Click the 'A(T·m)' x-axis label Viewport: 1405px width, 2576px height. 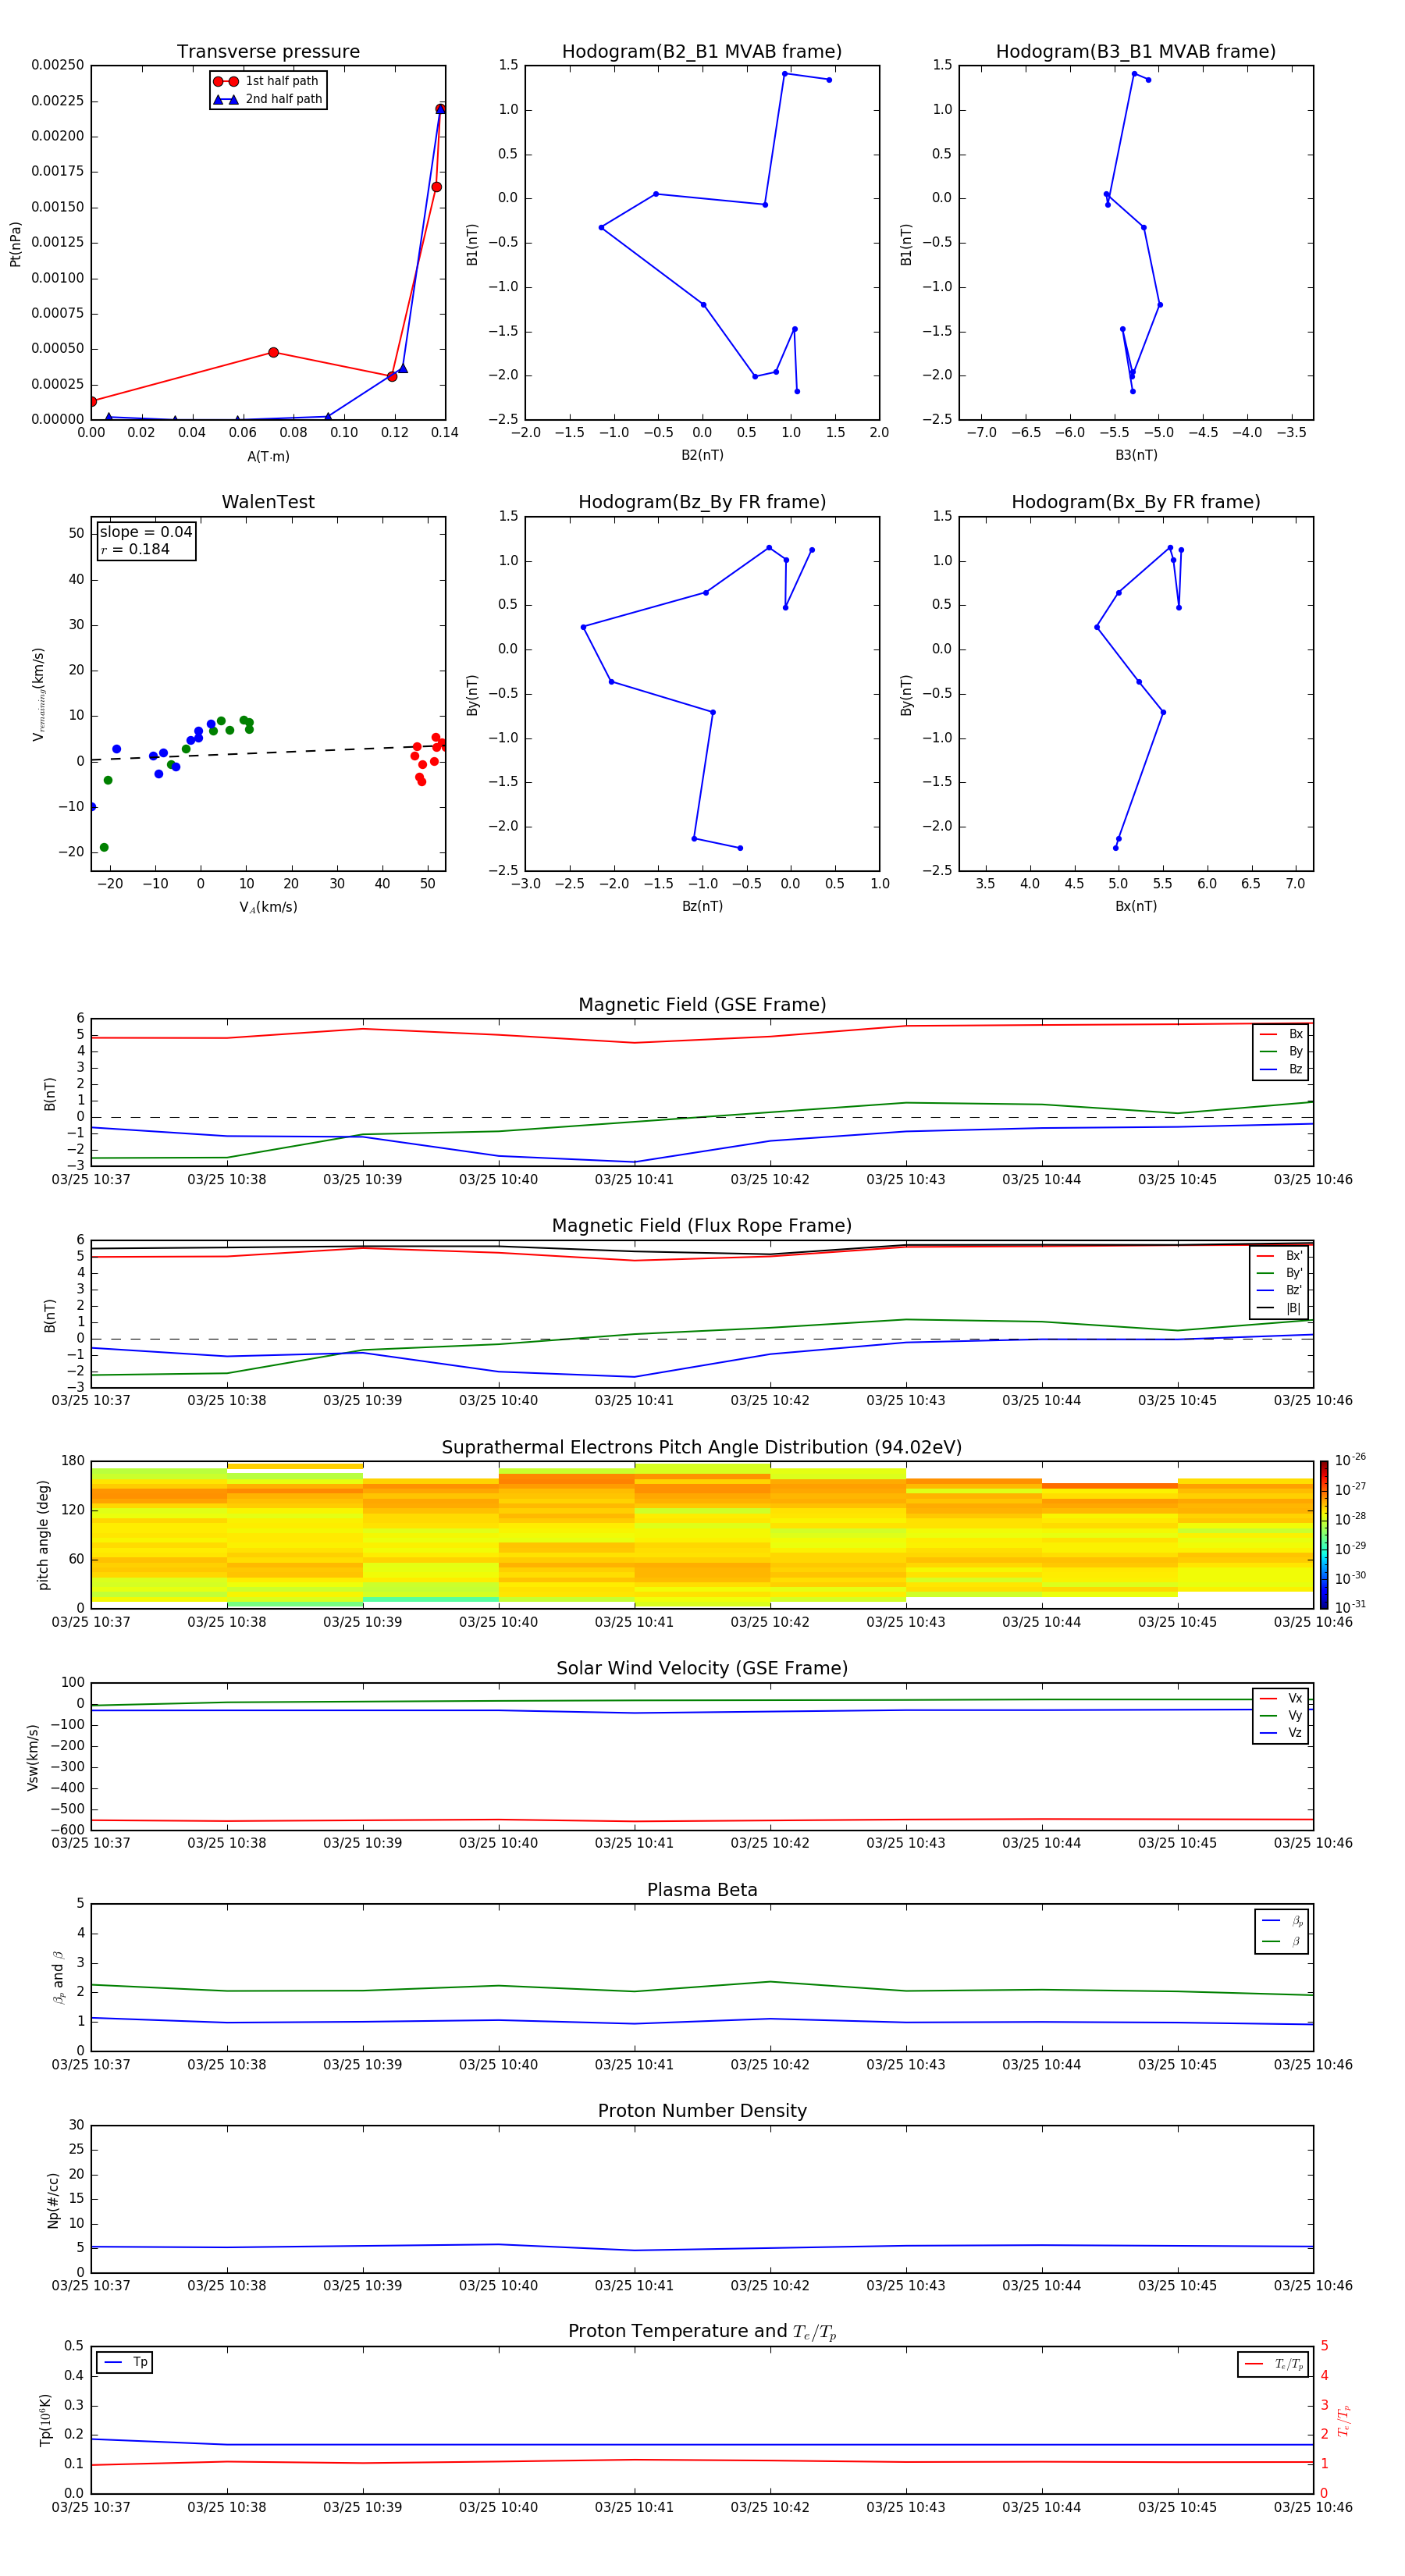(268, 456)
